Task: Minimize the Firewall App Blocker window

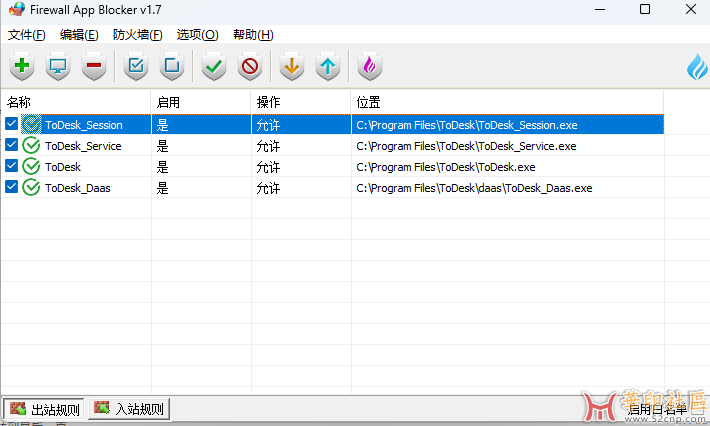Action: pos(600,9)
